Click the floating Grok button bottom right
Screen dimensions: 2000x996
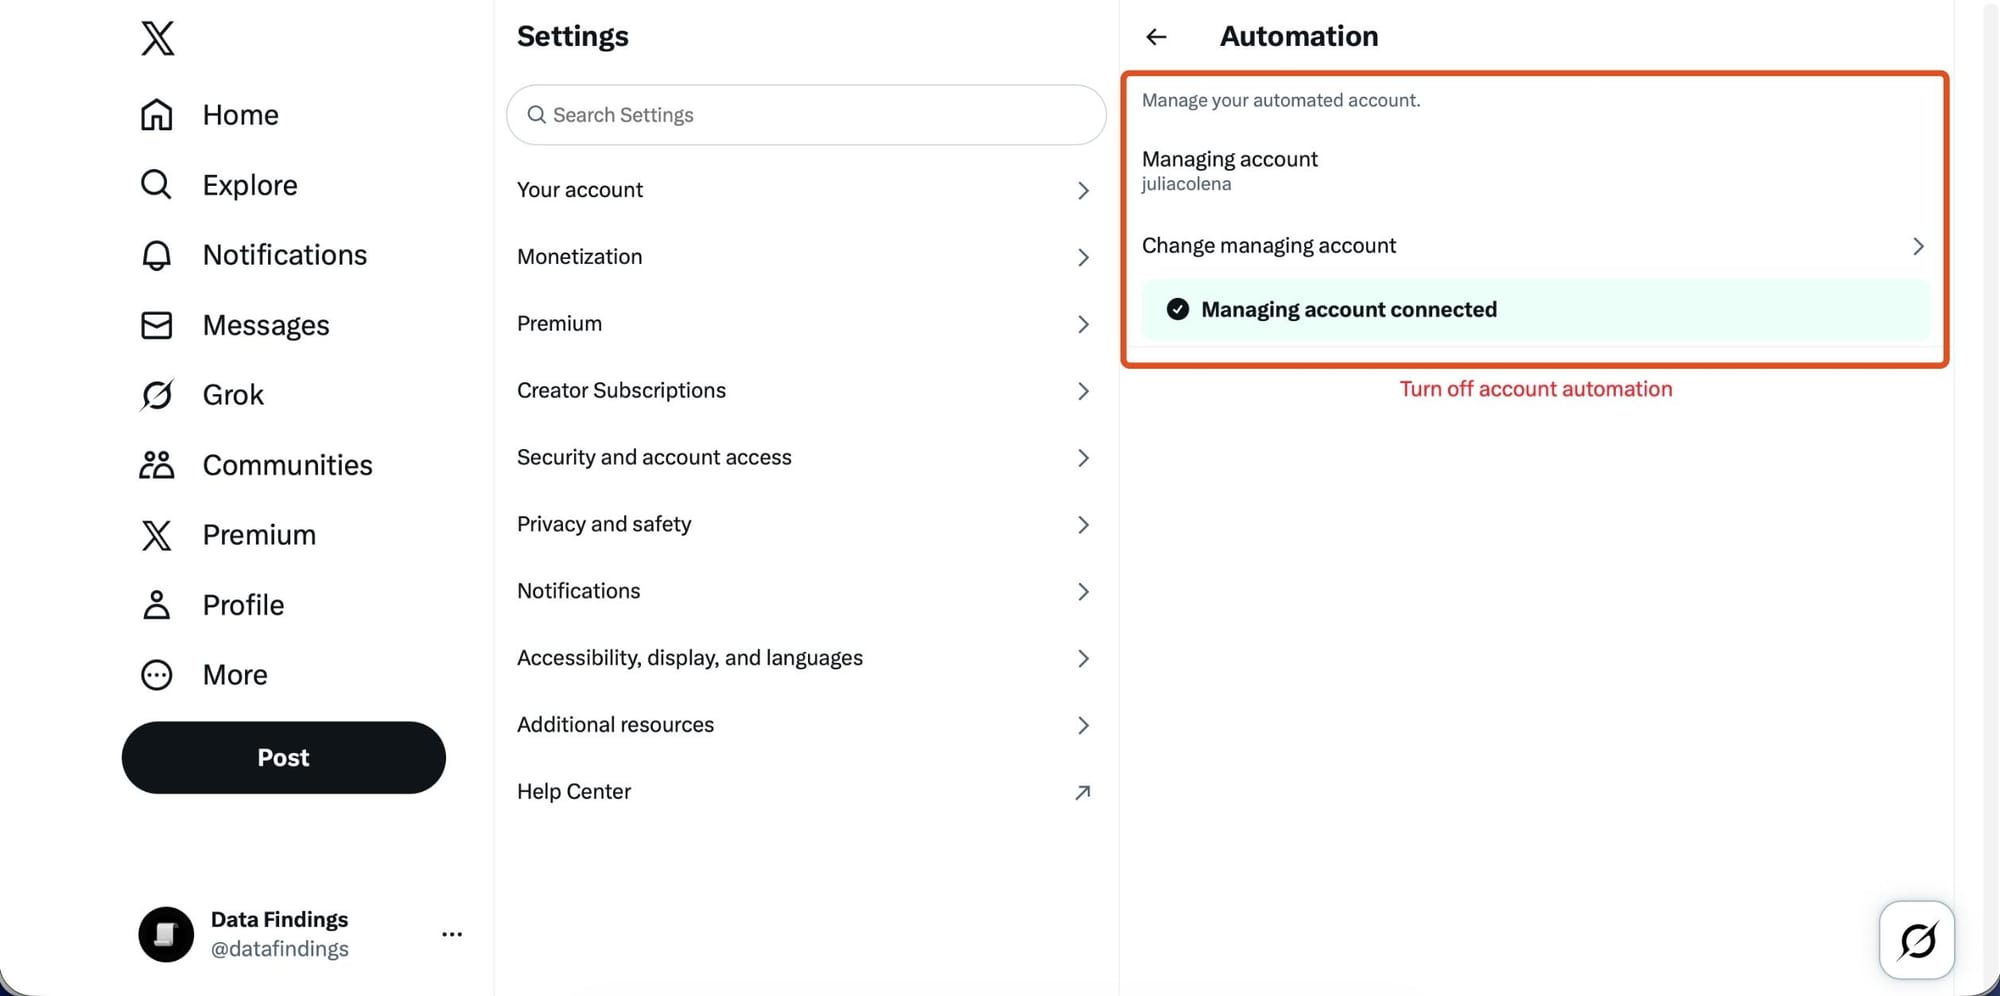click(1916, 940)
